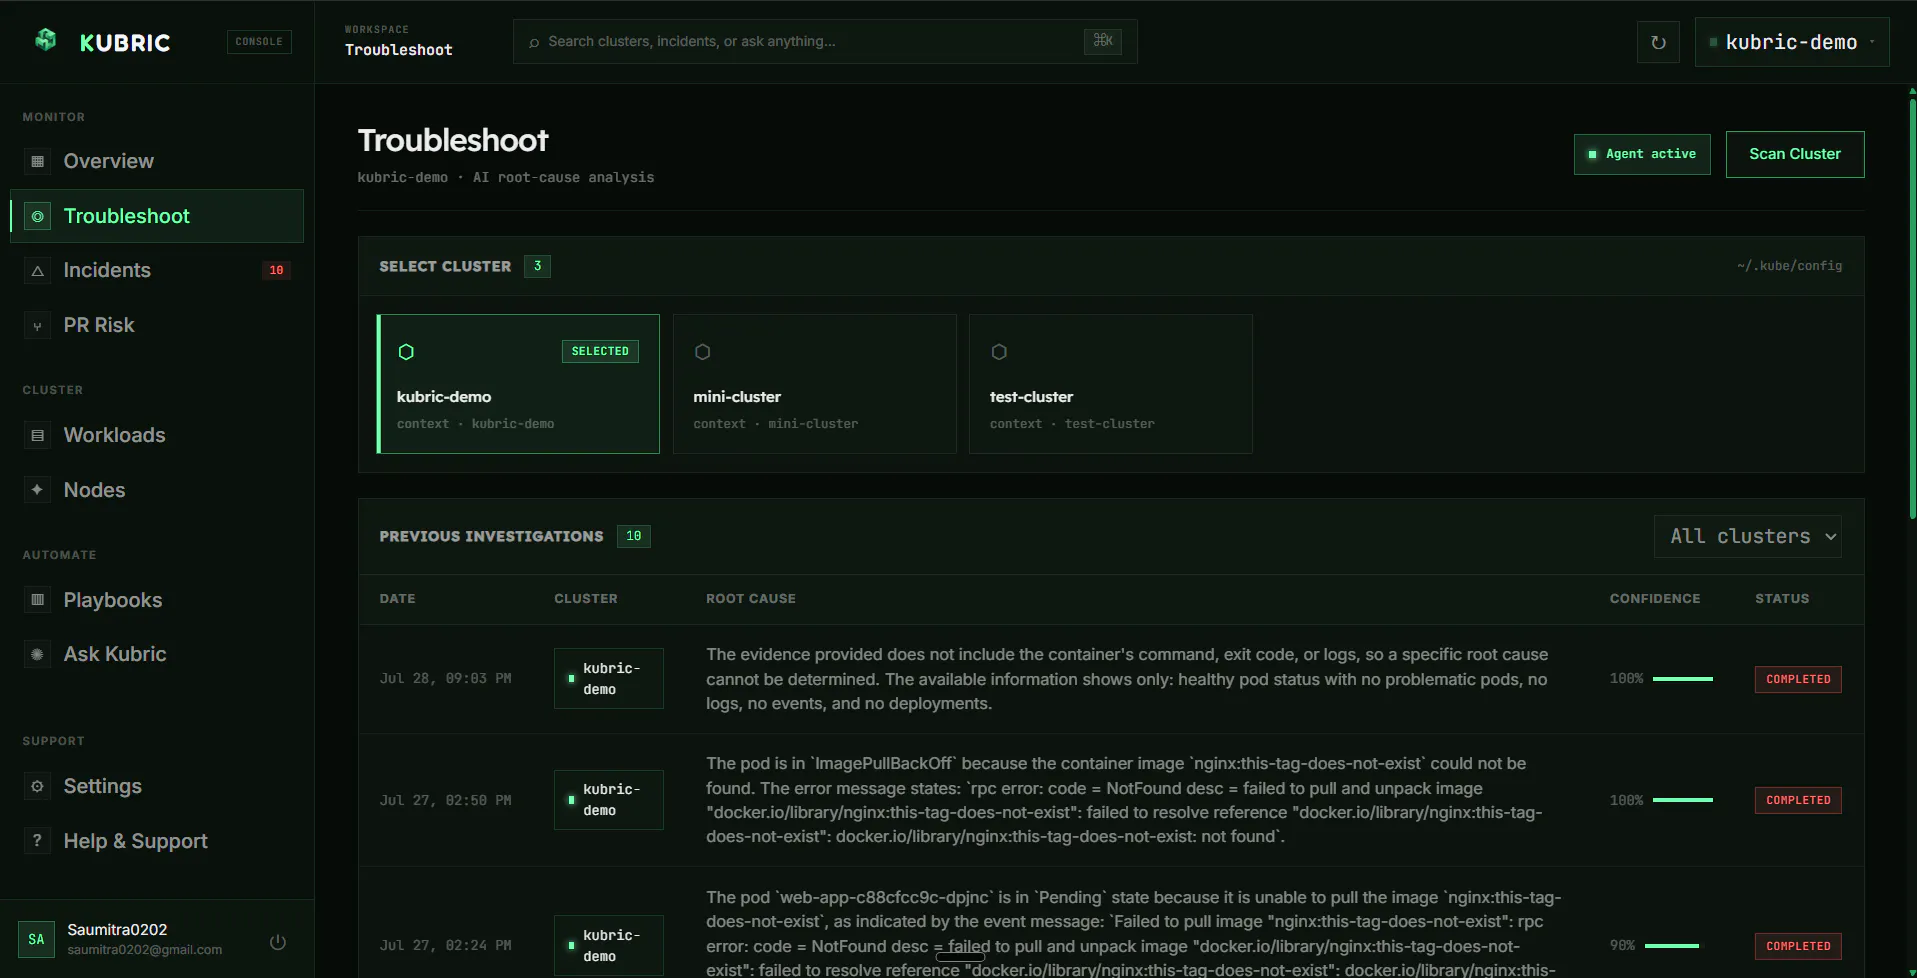The height and width of the screenshot is (978, 1917).
Task: Click the CONFIDENCE column header
Action: [x=1655, y=599]
